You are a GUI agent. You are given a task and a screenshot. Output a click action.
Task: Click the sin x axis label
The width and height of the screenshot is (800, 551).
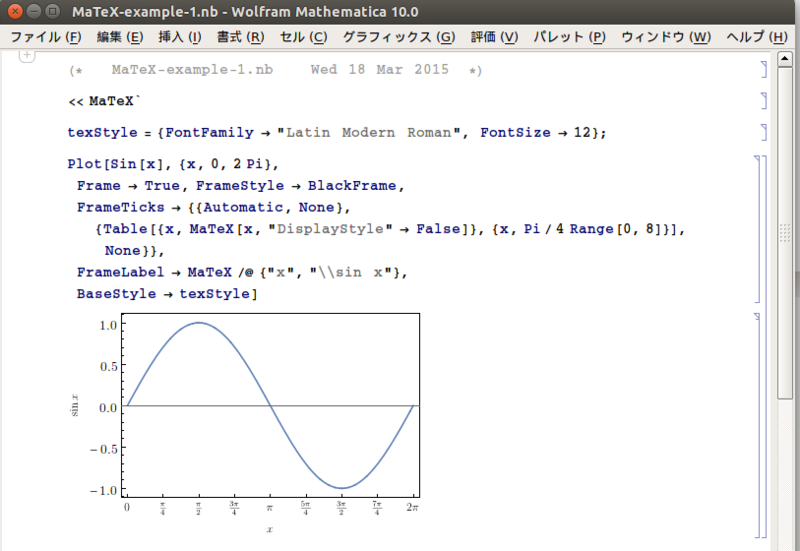(x=75, y=406)
